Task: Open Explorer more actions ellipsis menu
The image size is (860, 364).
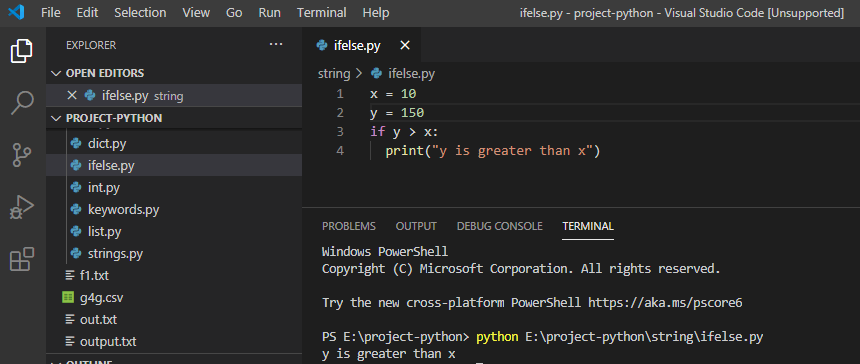Action: tap(276, 45)
